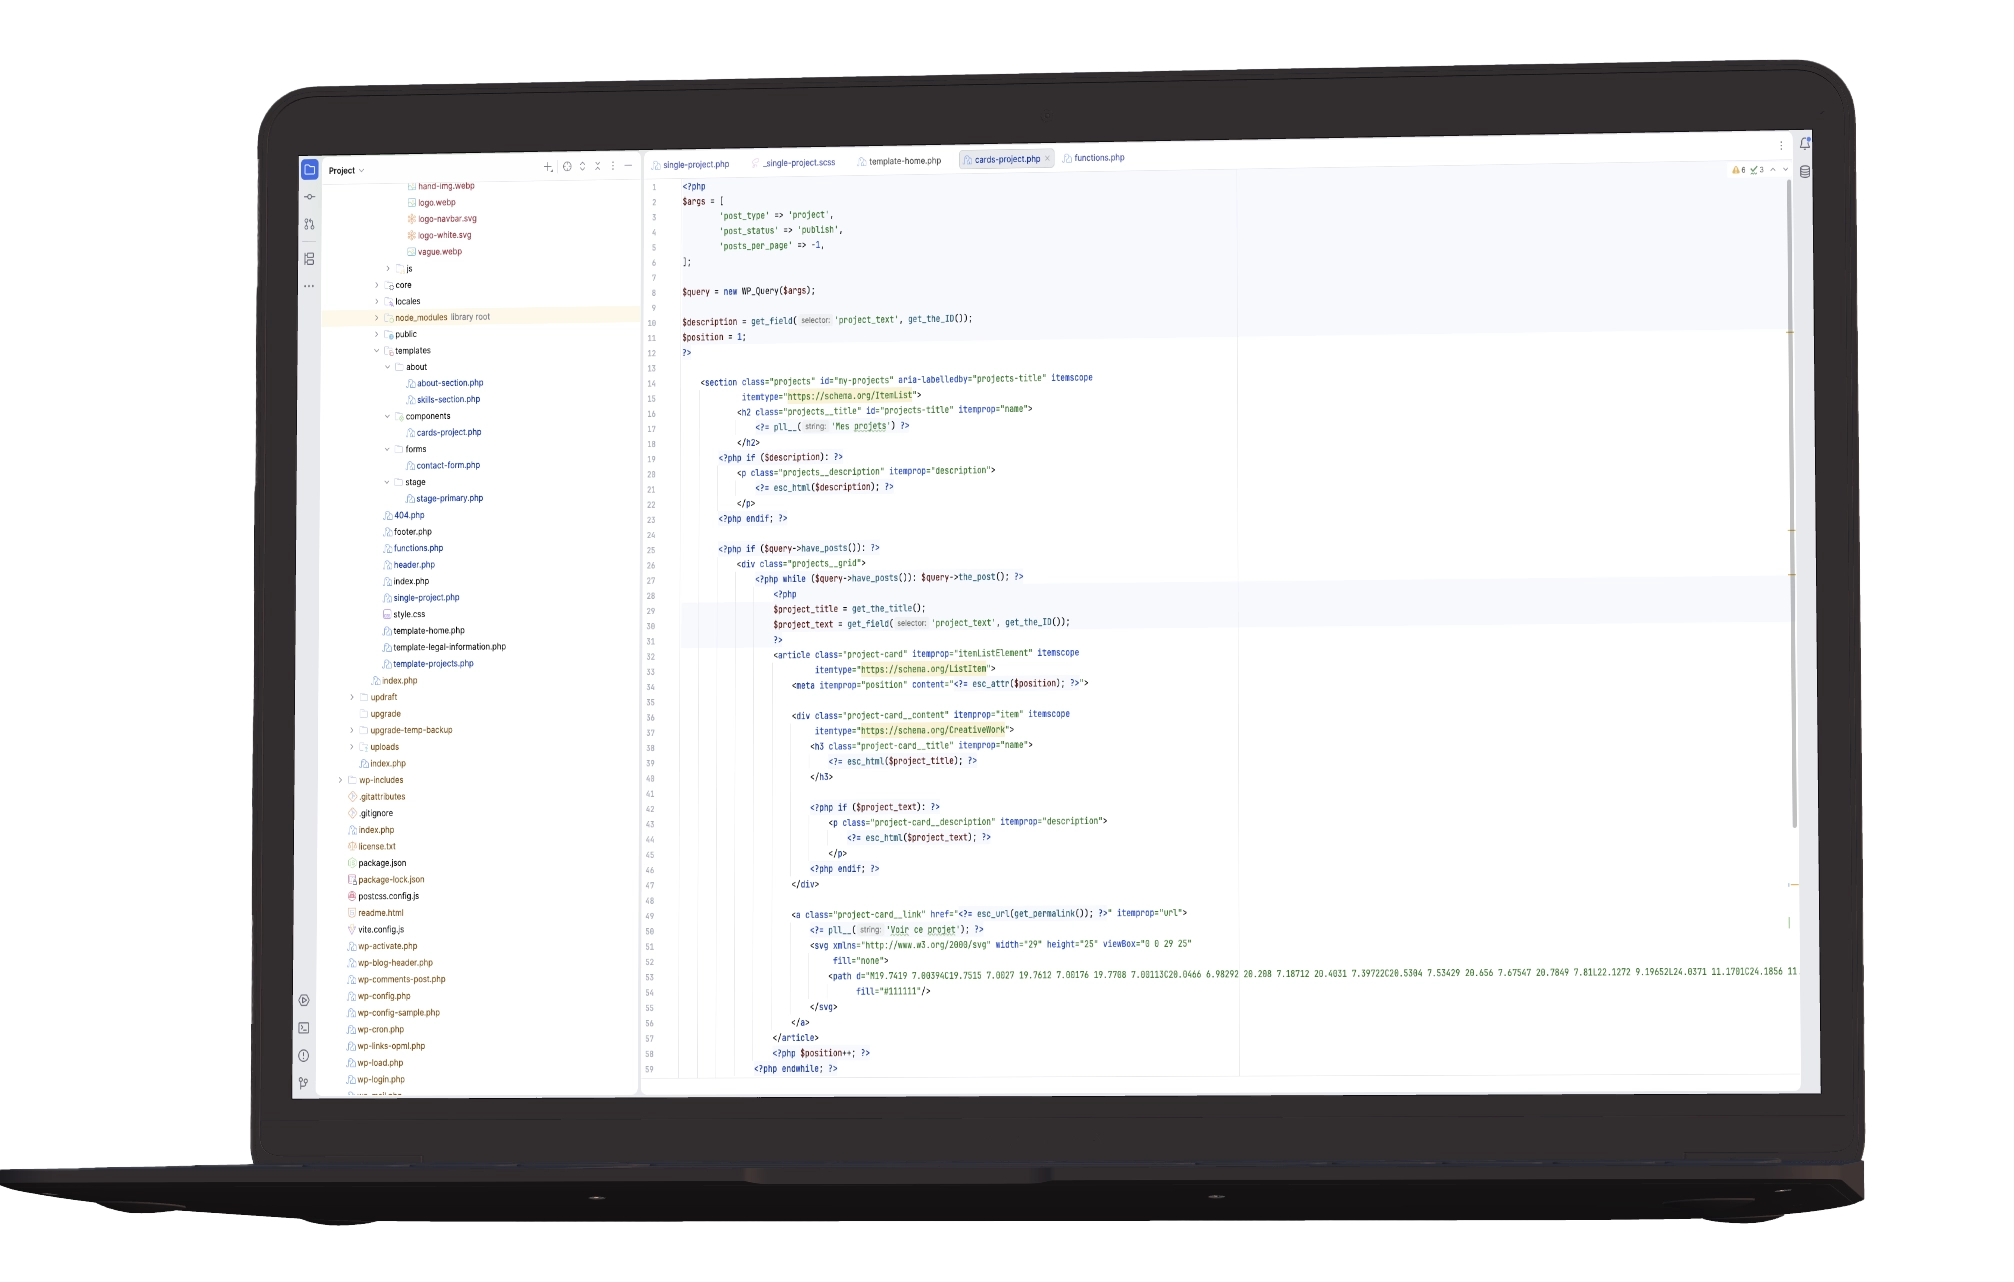
Task: Collapse the templates folder
Action: click(377, 351)
